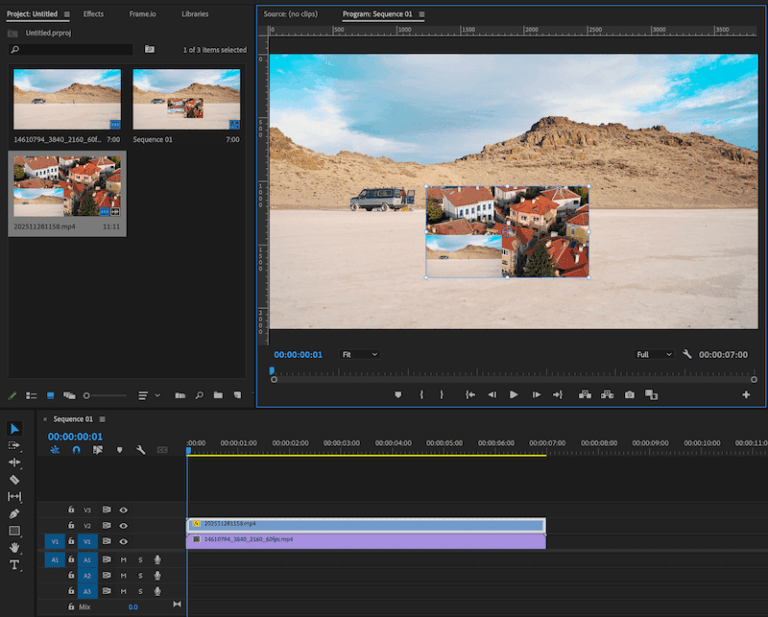Add a timeline marker
The height and width of the screenshot is (617, 768).
(x=119, y=450)
